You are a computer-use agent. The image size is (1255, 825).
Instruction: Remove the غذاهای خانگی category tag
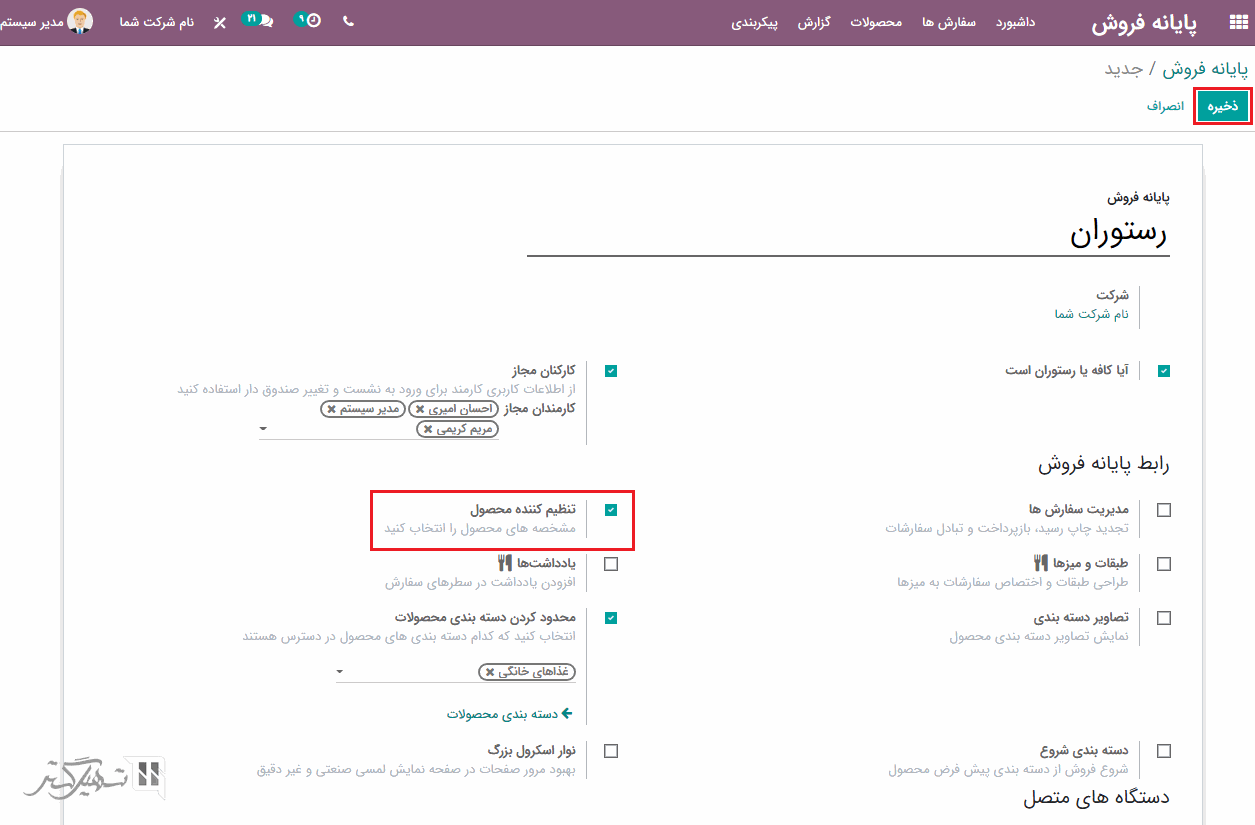click(489, 672)
